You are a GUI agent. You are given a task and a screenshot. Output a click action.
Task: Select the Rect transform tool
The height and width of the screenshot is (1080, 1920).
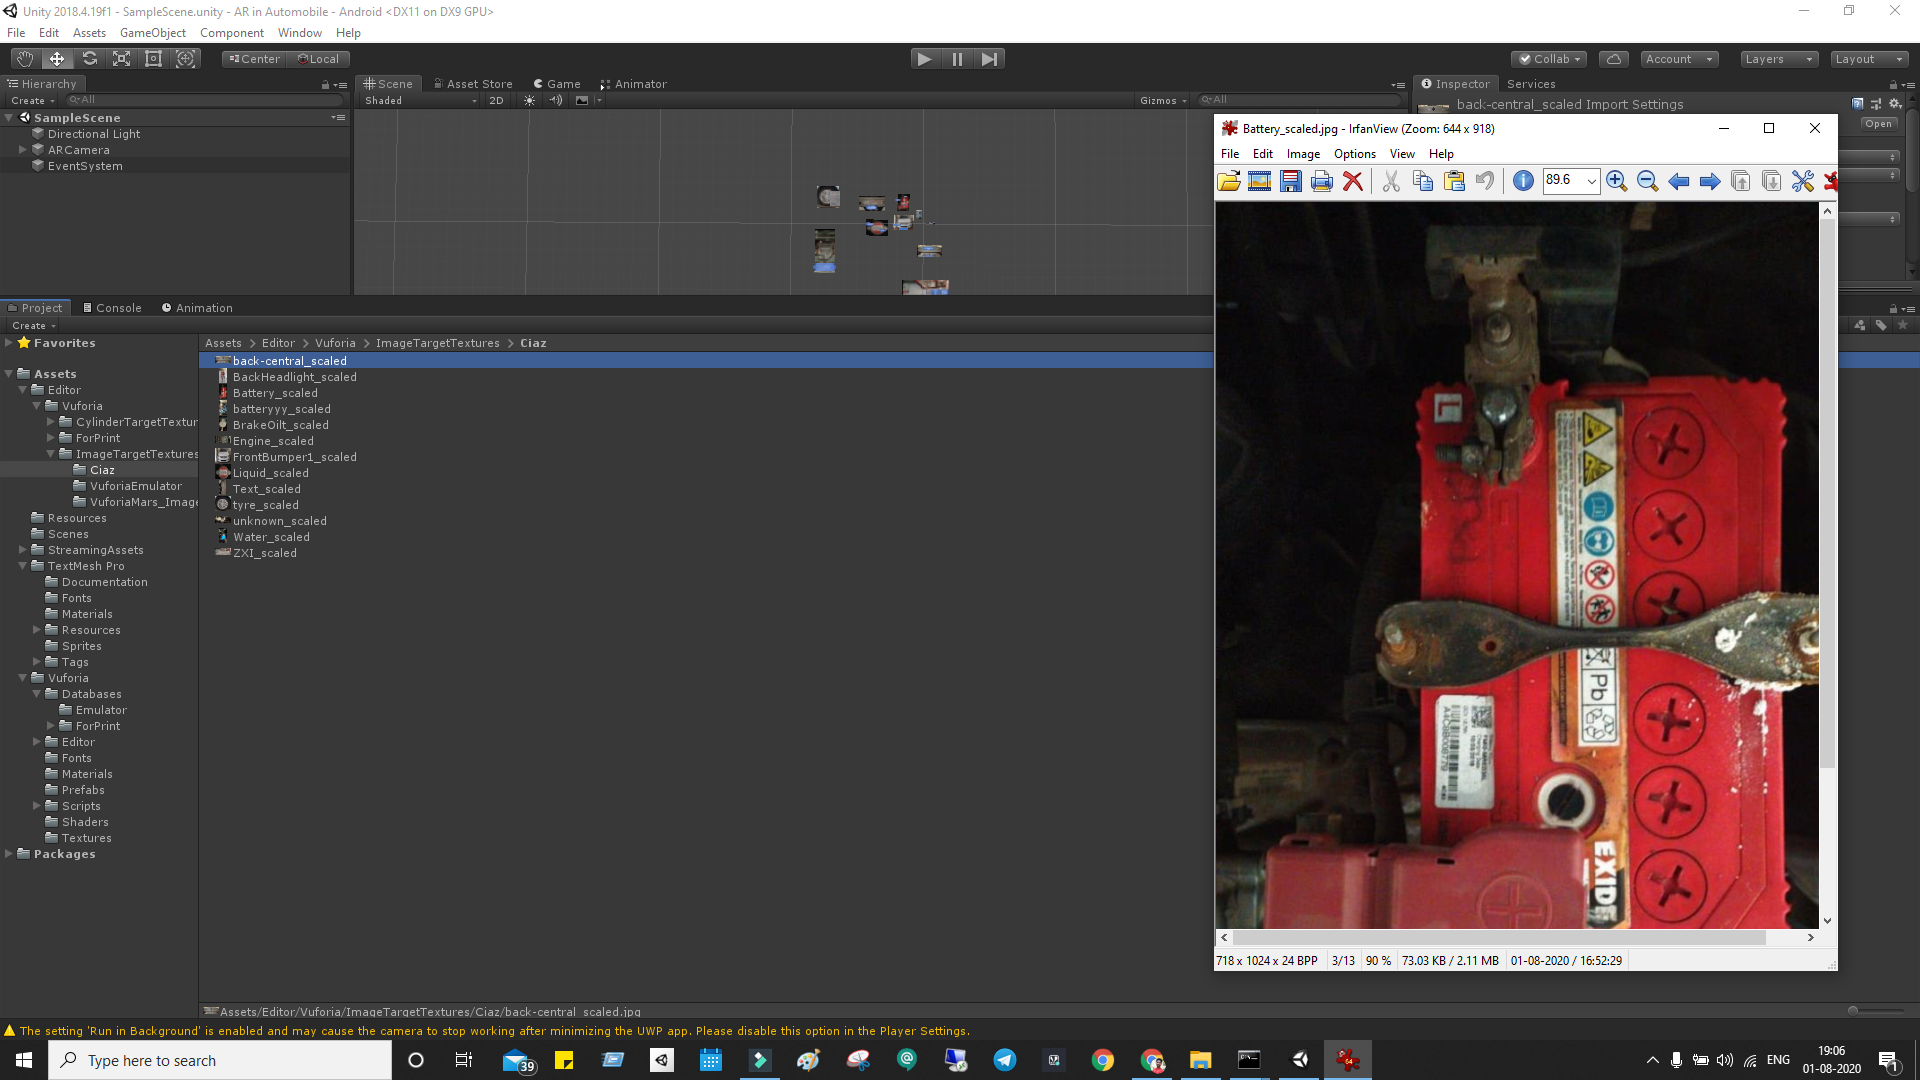point(153,59)
